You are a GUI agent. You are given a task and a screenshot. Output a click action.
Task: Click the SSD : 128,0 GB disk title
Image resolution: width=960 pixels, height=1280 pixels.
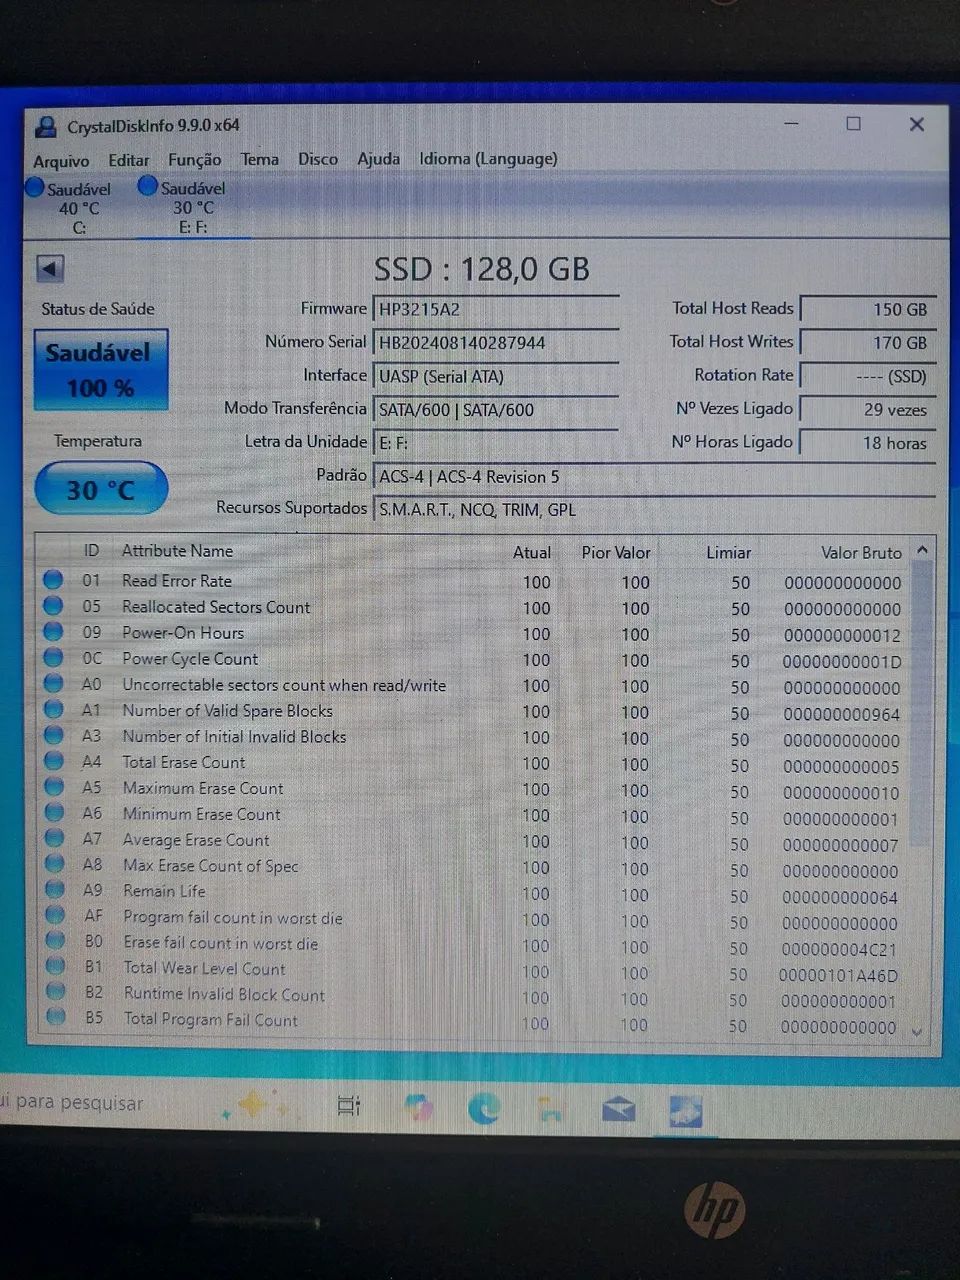coord(481,269)
